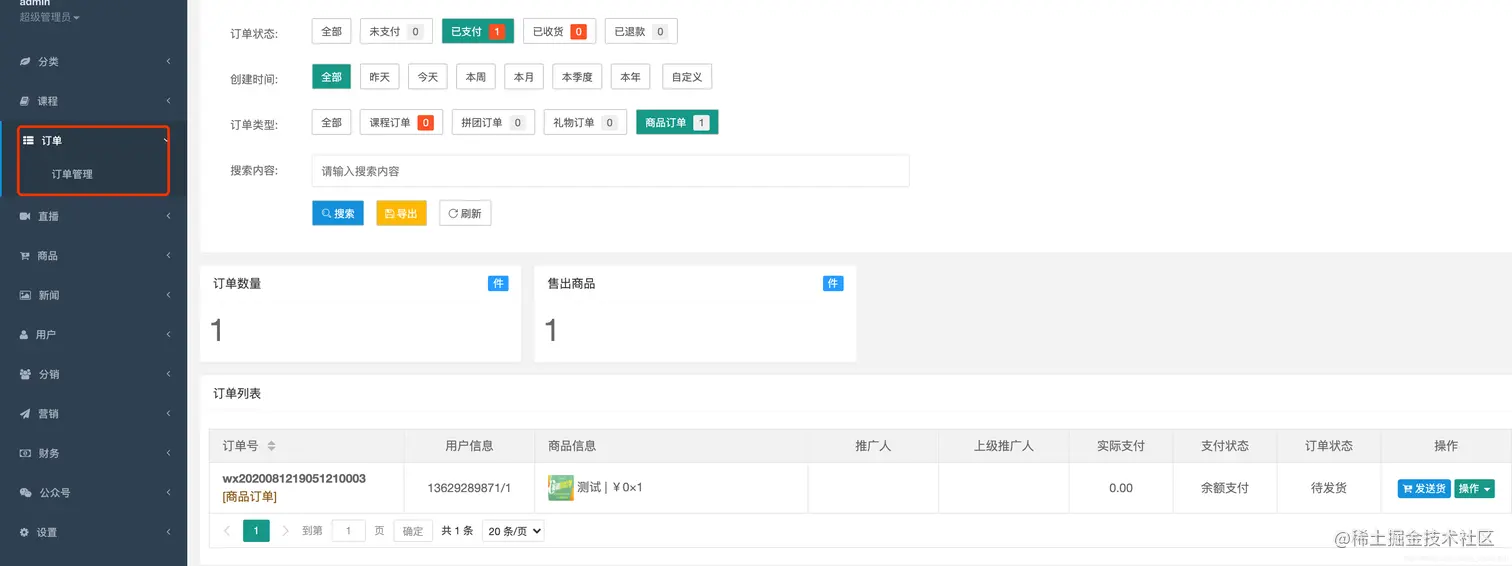Click the 课程 book icon in sidebar
This screenshot has width=1512, height=566.
tap(25, 101)
